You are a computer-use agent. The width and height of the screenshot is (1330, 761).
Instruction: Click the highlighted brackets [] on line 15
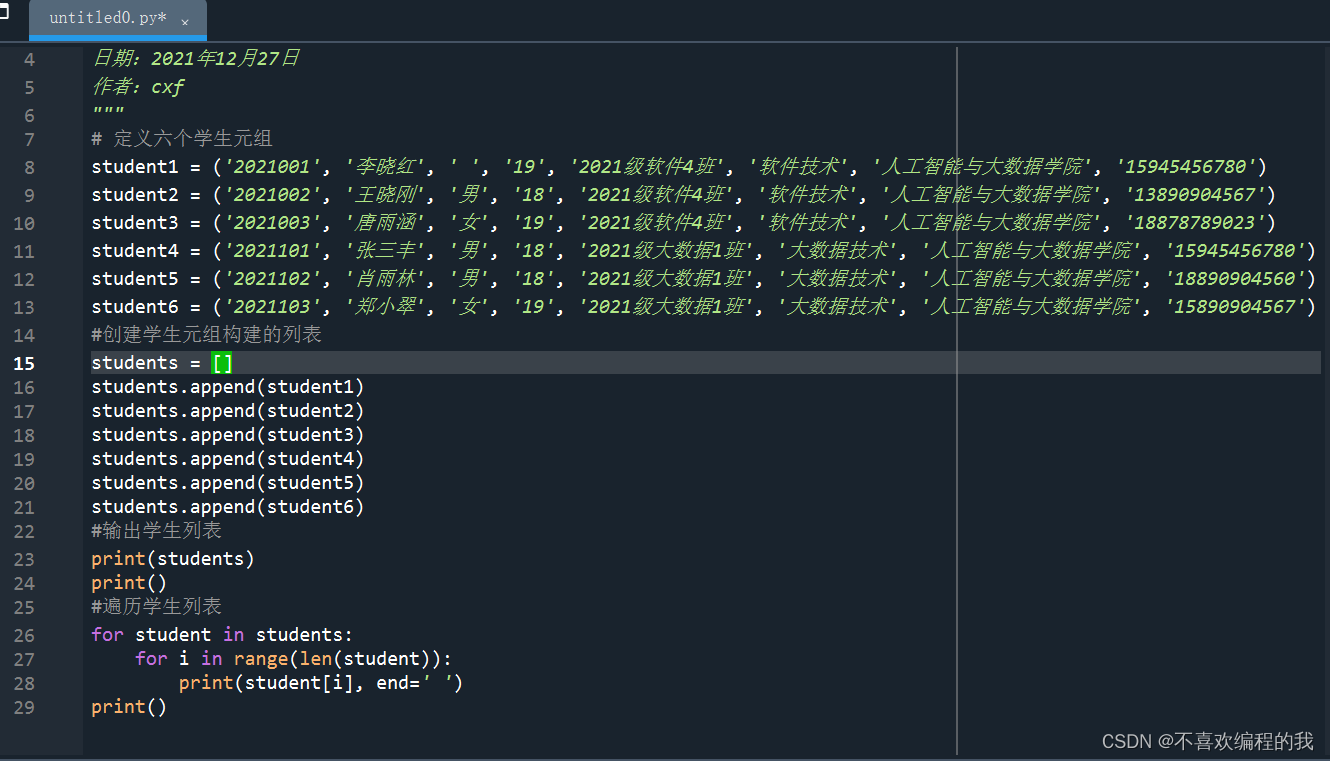(x=222, y=362)
